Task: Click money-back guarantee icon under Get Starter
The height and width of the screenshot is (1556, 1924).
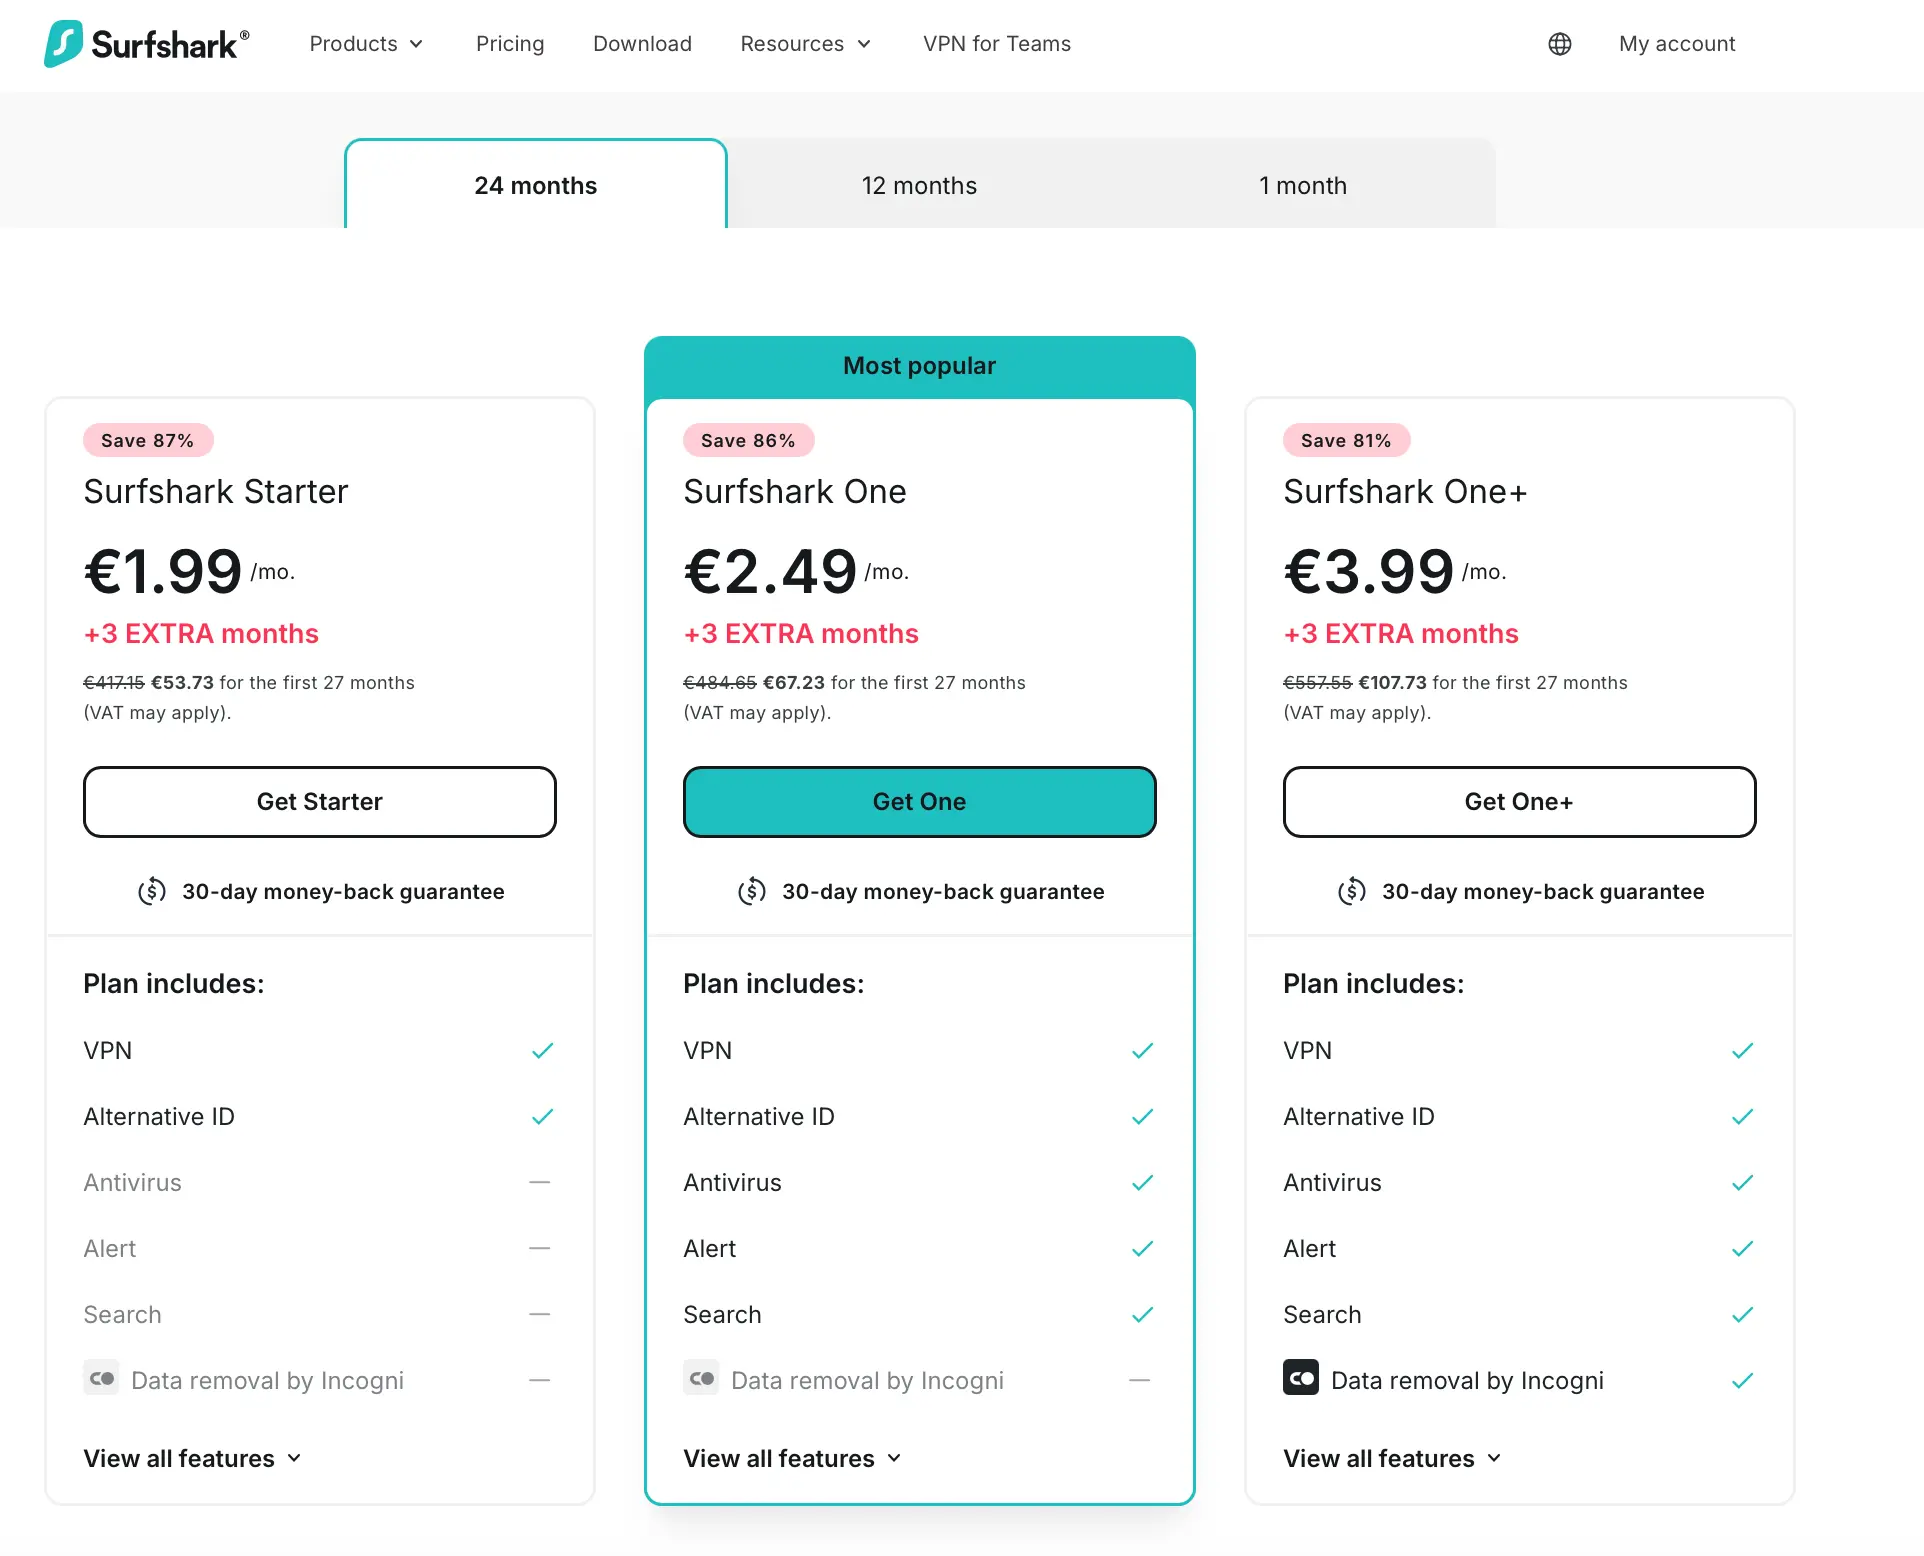Action: click(x=152, y=891)
